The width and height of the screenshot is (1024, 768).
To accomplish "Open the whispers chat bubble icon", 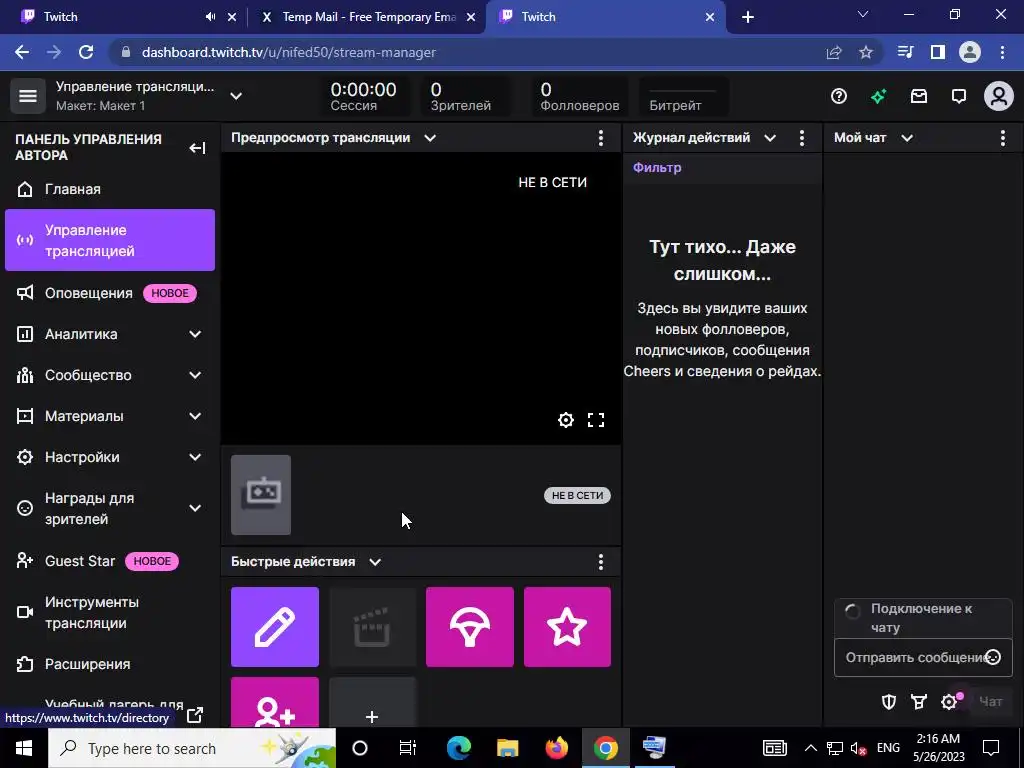I will coord(959,97).
